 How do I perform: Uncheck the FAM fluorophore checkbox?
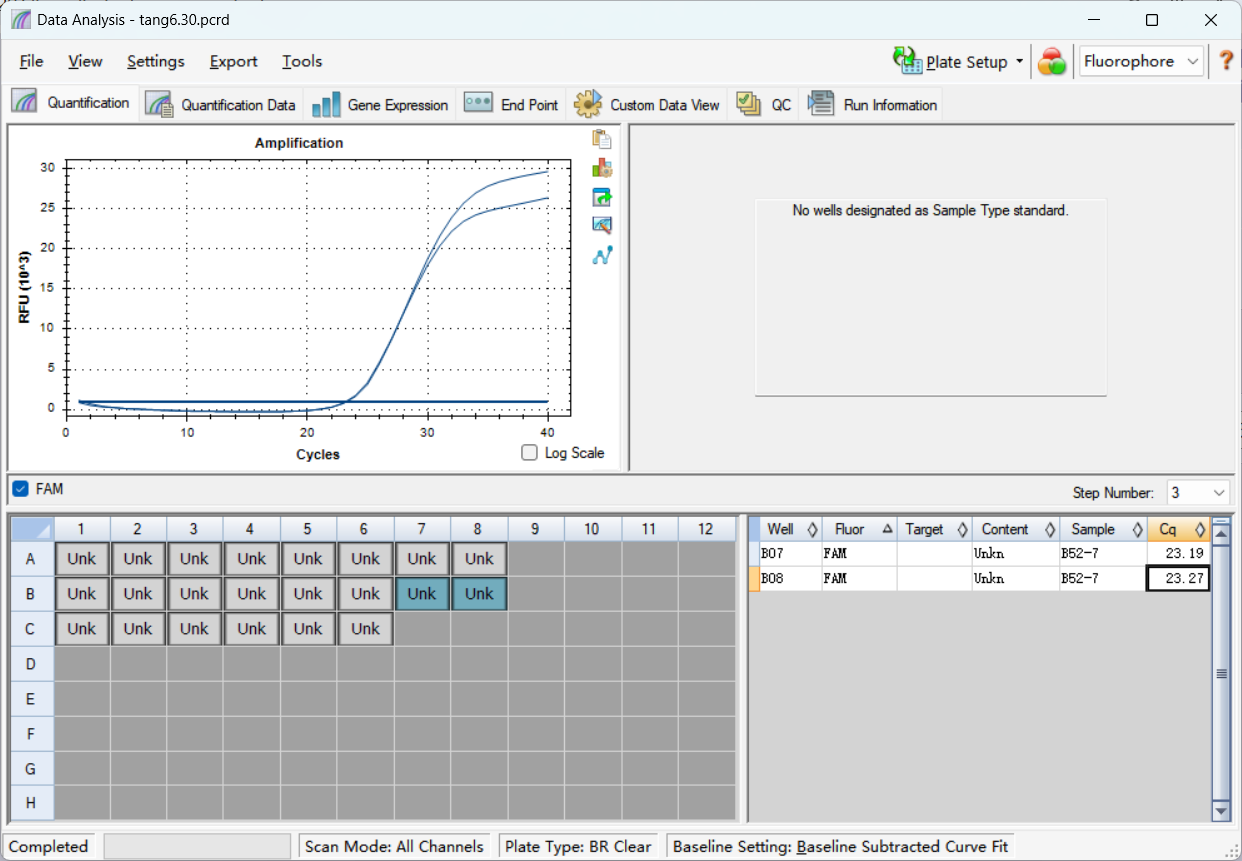[x=20, y=489]
